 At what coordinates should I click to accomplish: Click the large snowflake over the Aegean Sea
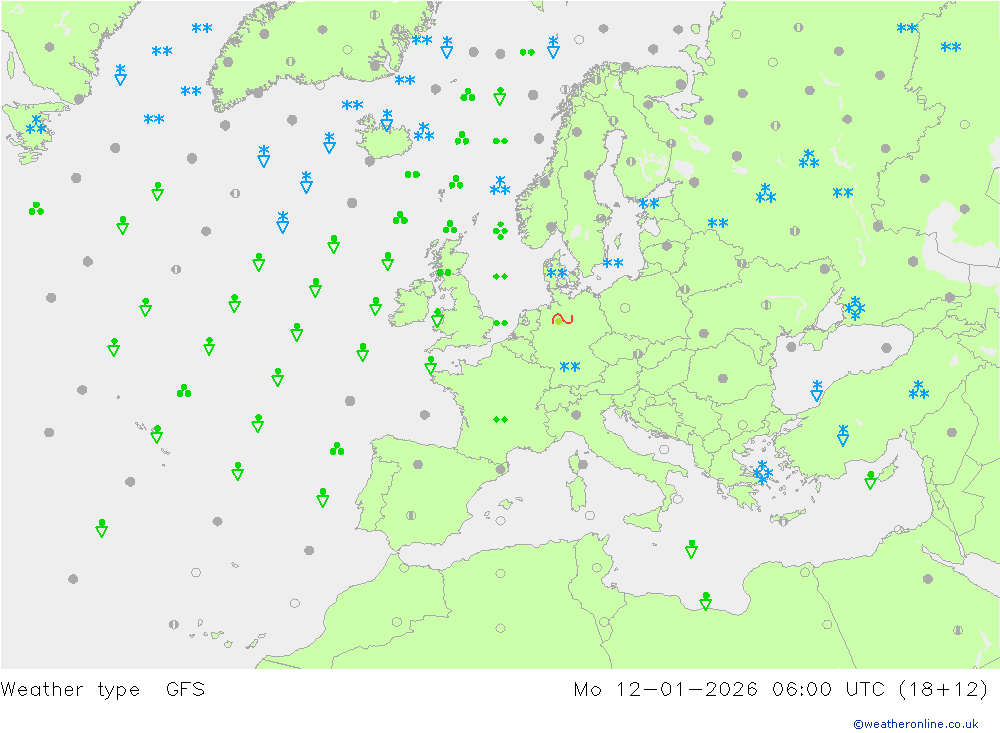(762, 472)
